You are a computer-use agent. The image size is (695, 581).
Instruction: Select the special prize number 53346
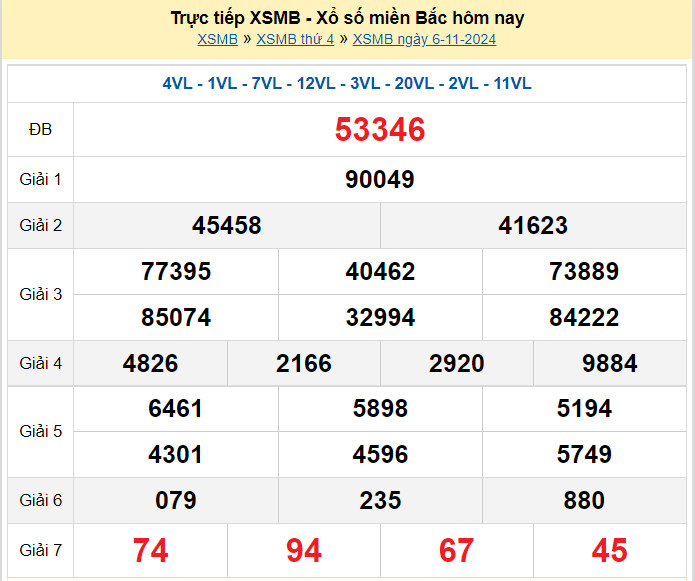click(380, 129)
